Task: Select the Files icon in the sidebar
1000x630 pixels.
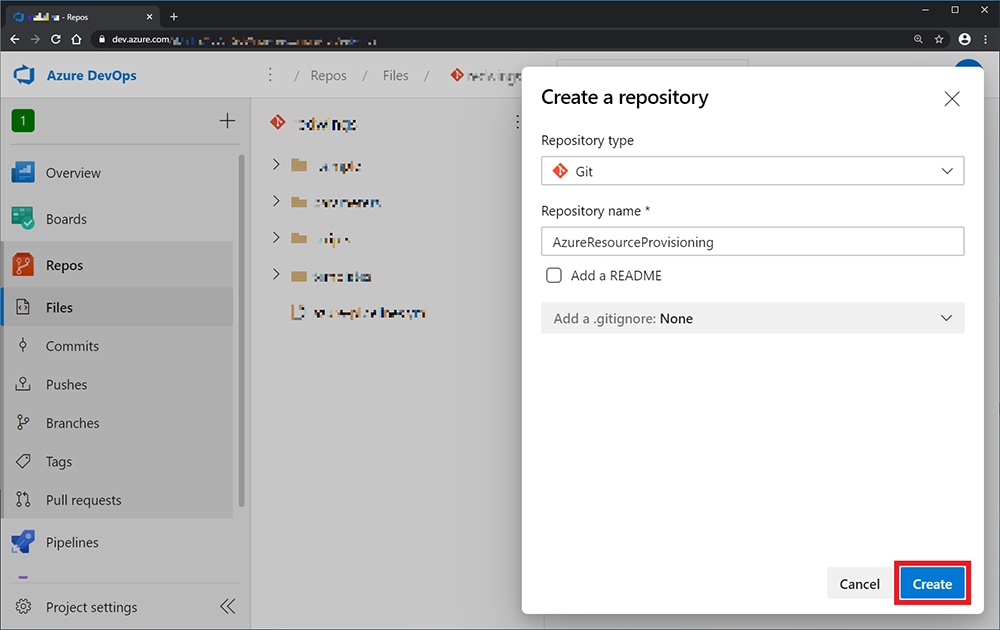Action: tap(23, 307)
